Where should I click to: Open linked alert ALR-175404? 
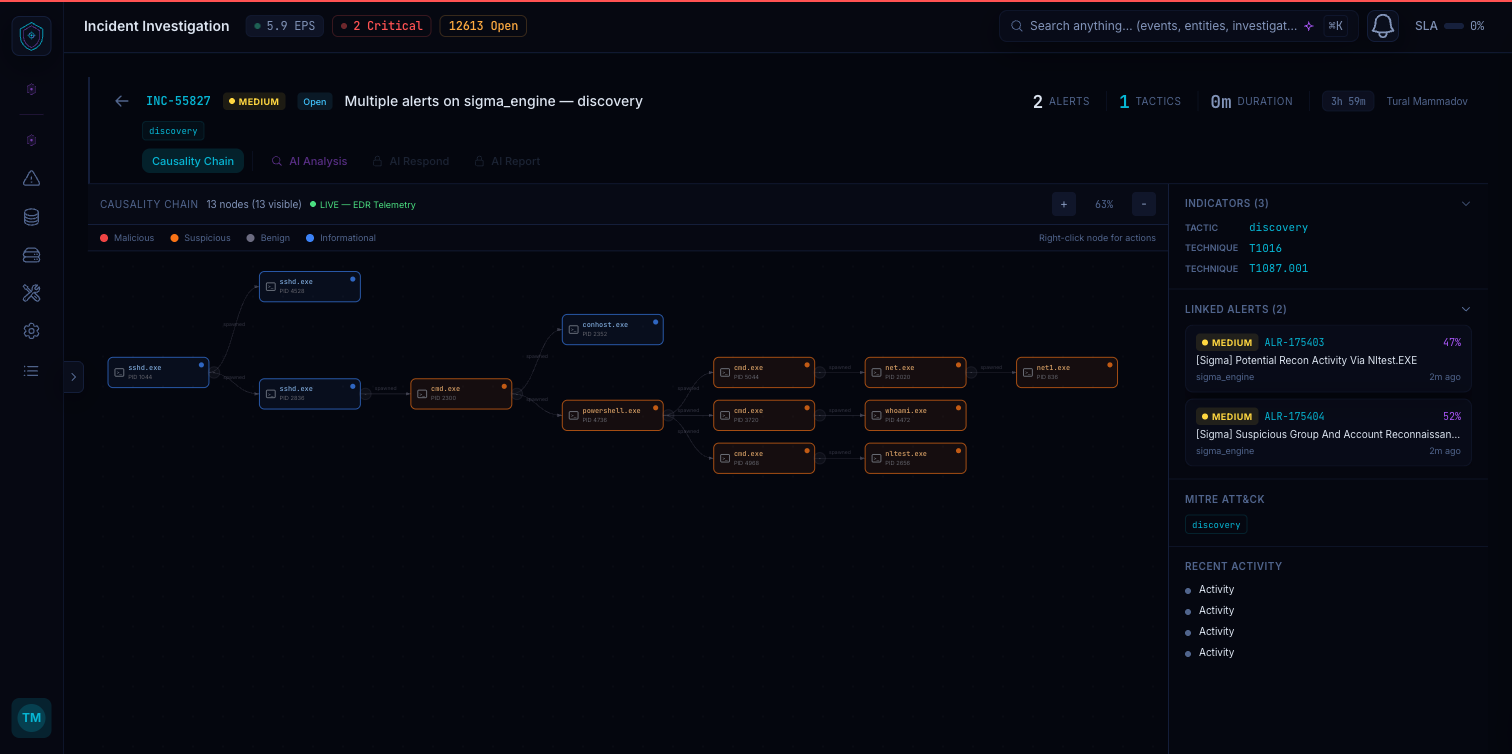(1328, 433)
